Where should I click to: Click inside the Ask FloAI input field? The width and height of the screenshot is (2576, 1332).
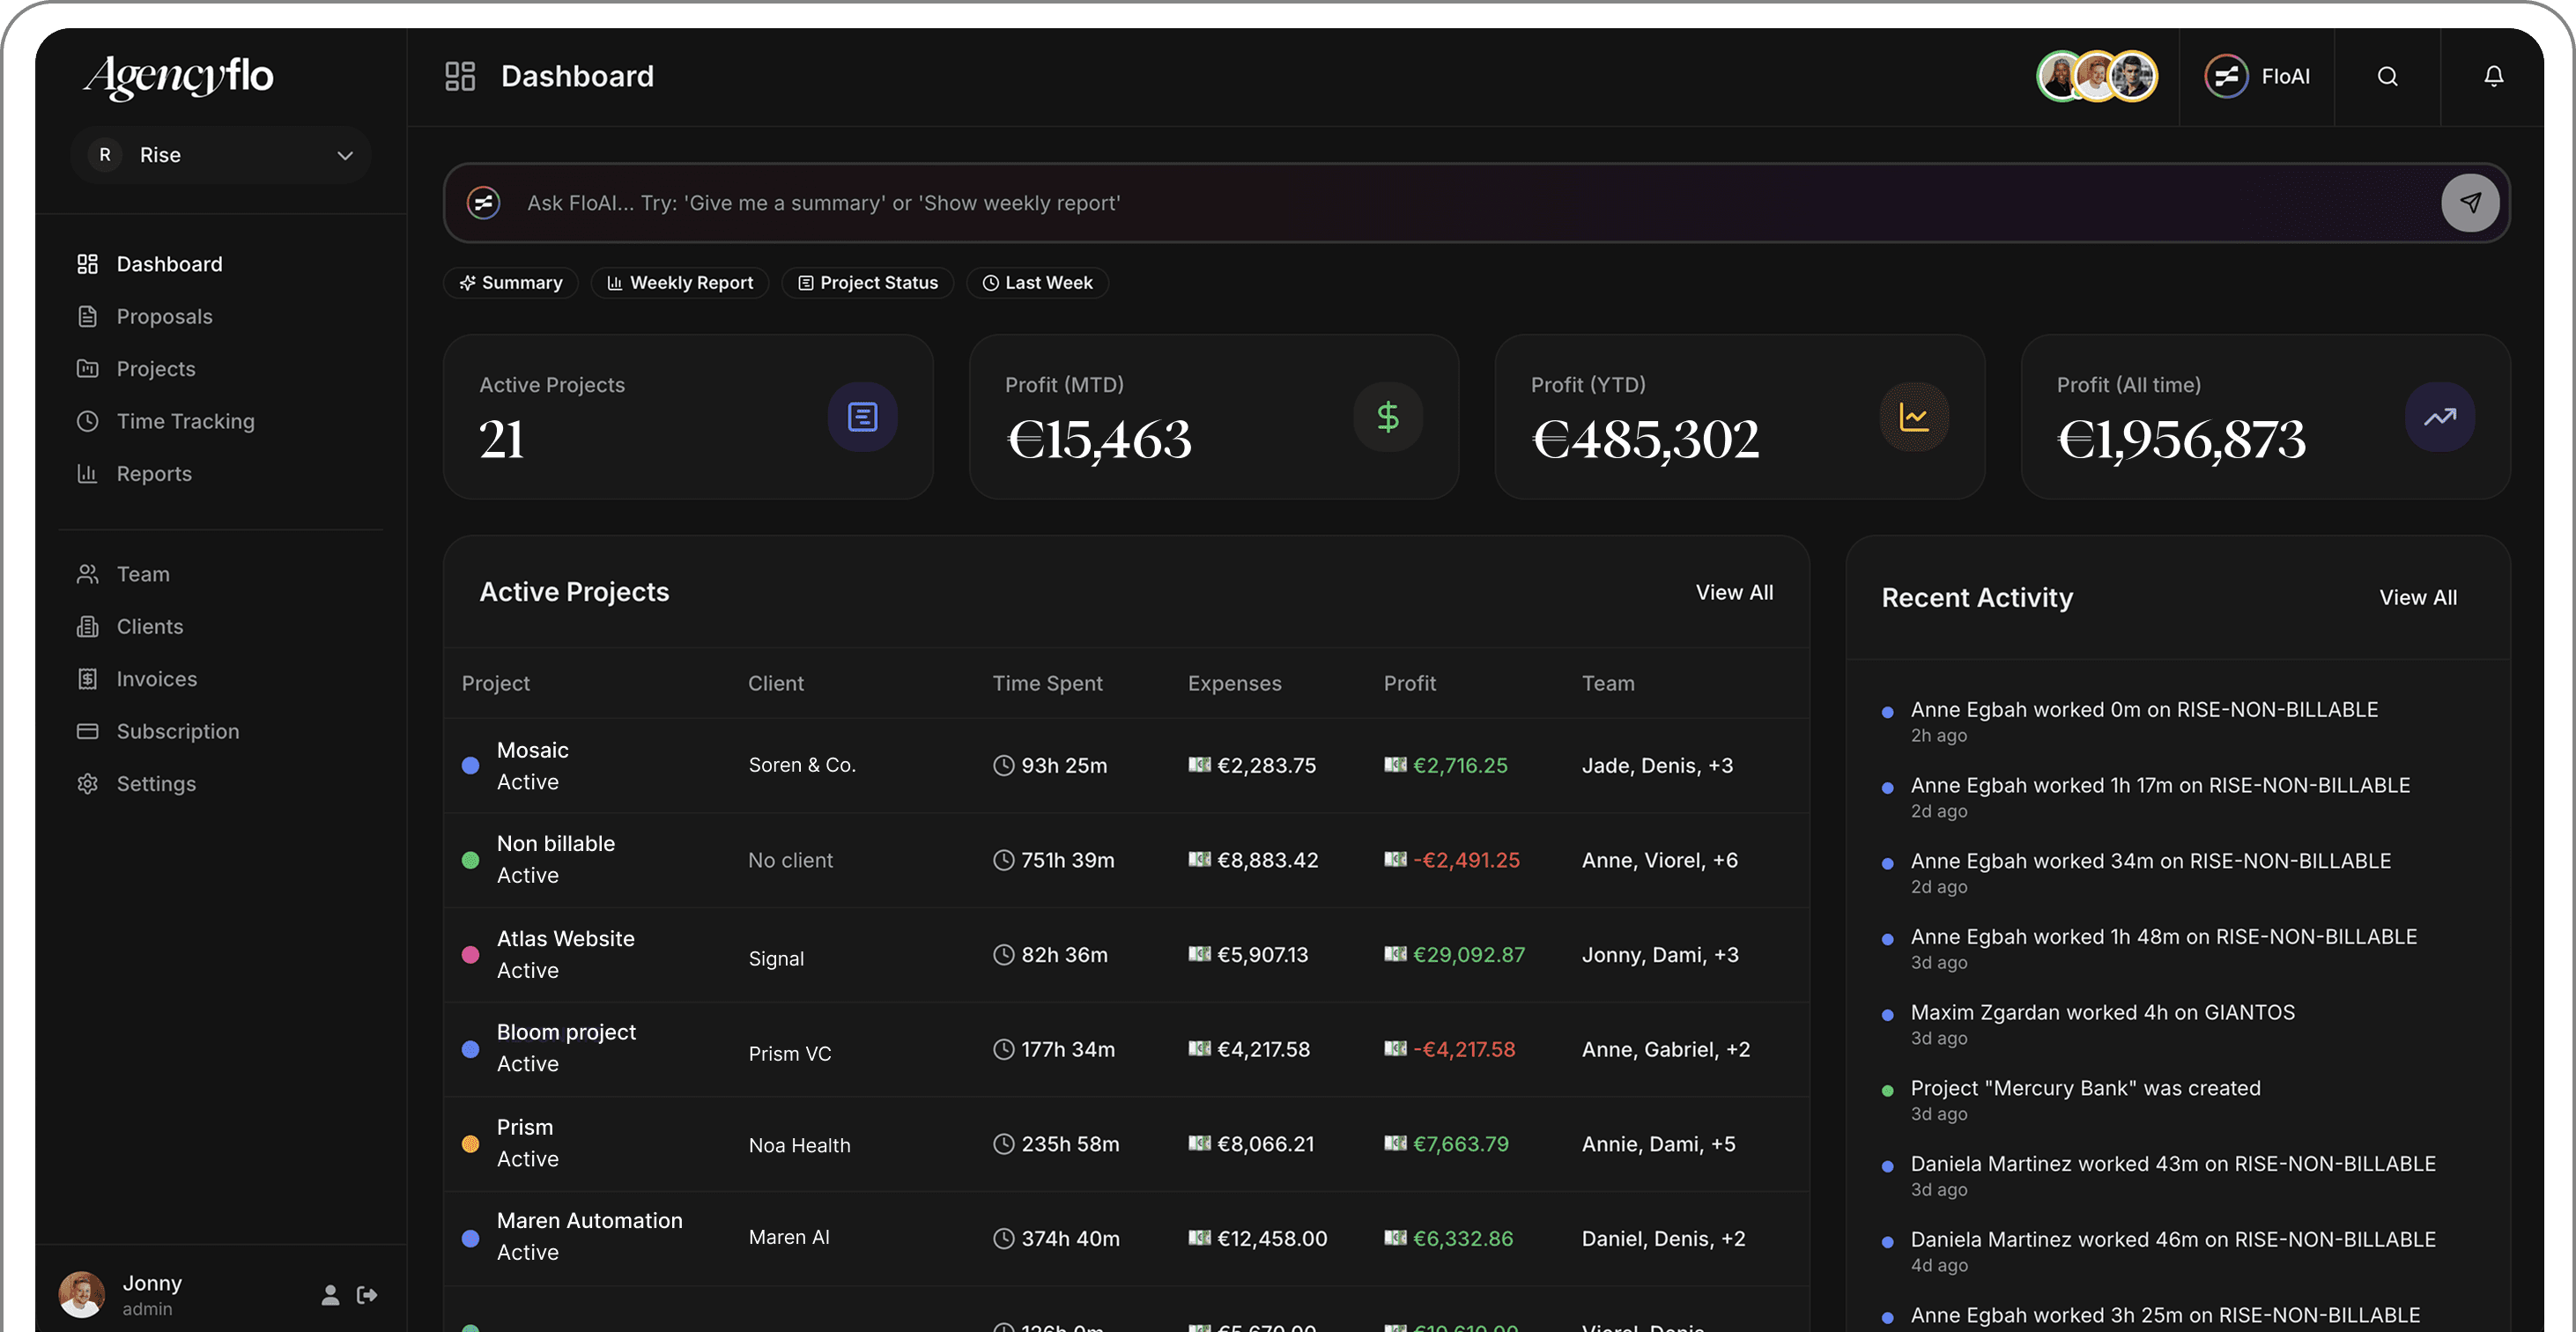pos(1200,202)
